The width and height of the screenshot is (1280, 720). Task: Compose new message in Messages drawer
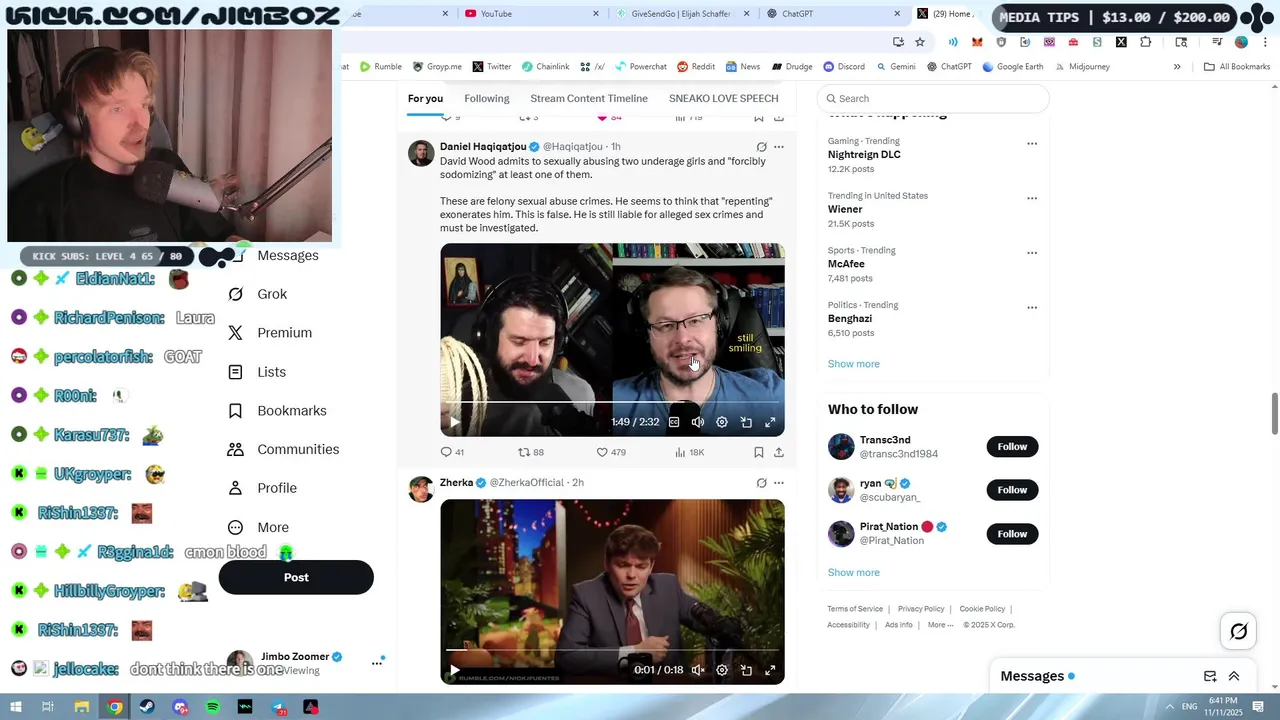pos(1210,677)
